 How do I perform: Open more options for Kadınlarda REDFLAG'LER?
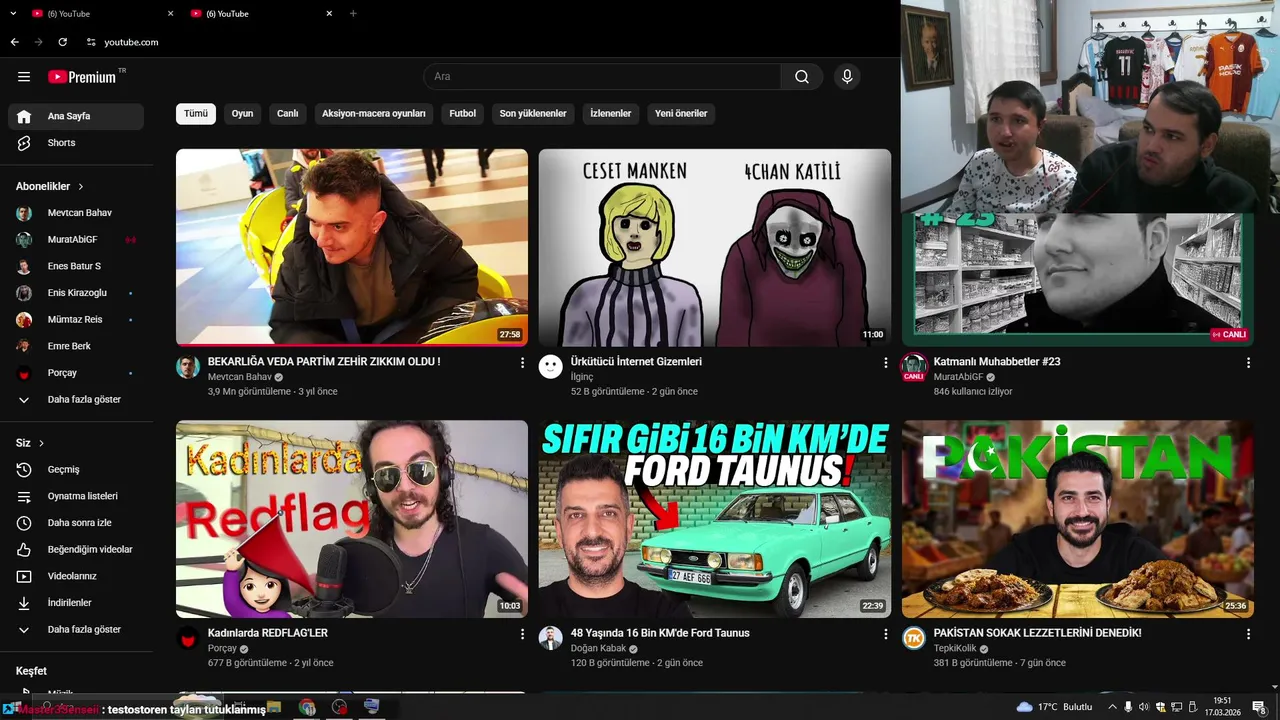pyautogui.click(x=522, y=634)
